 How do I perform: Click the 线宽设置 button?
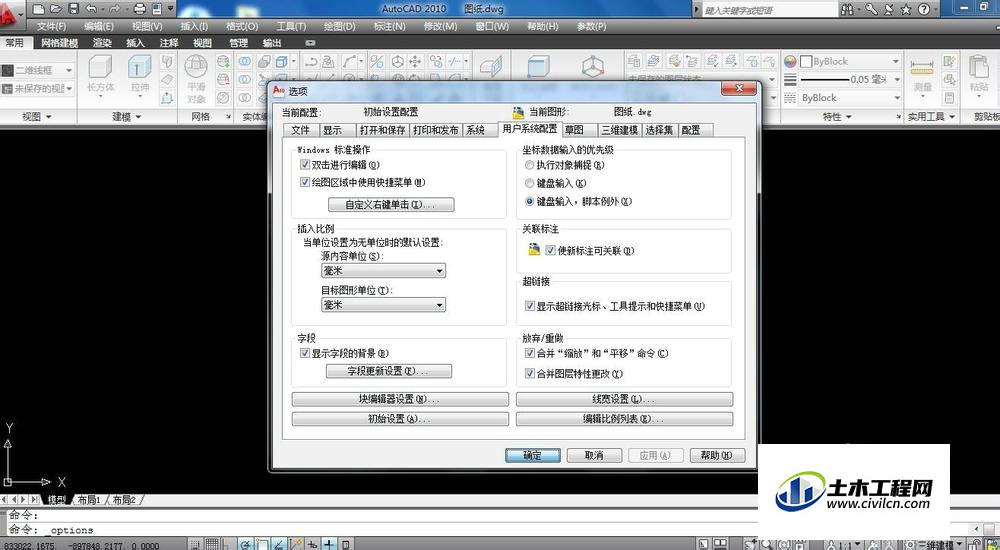coord(624,399)
